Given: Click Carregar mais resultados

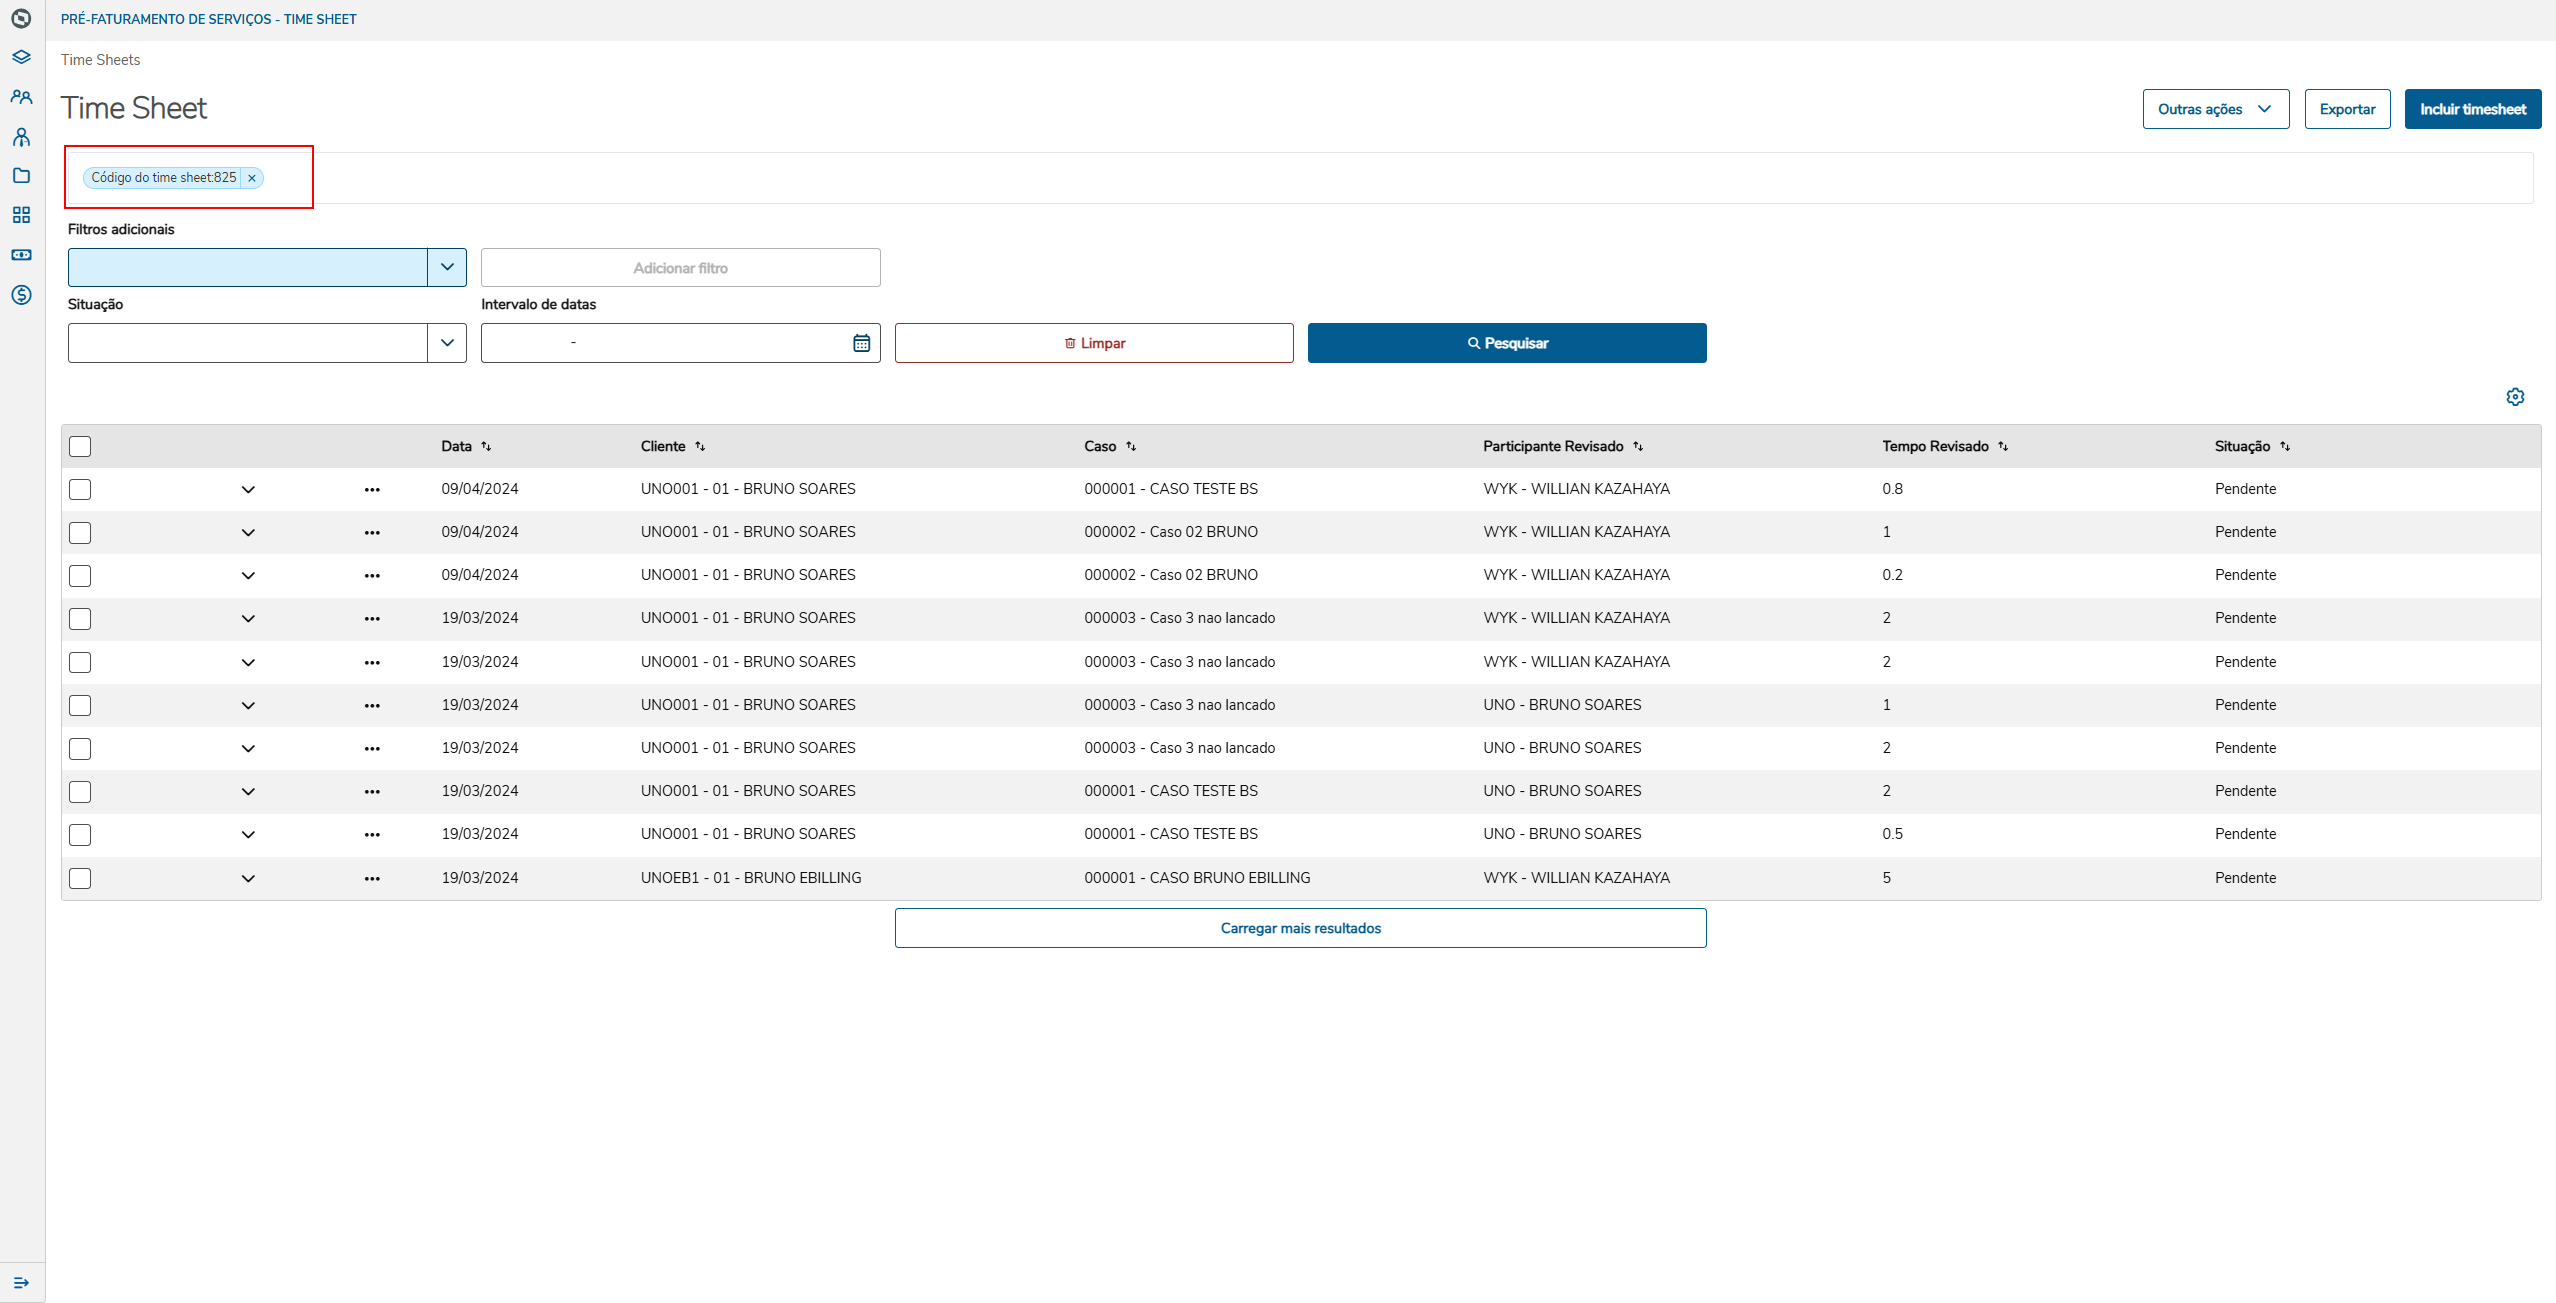Looking at the screenshot, I should click(x=1300, y=928).
